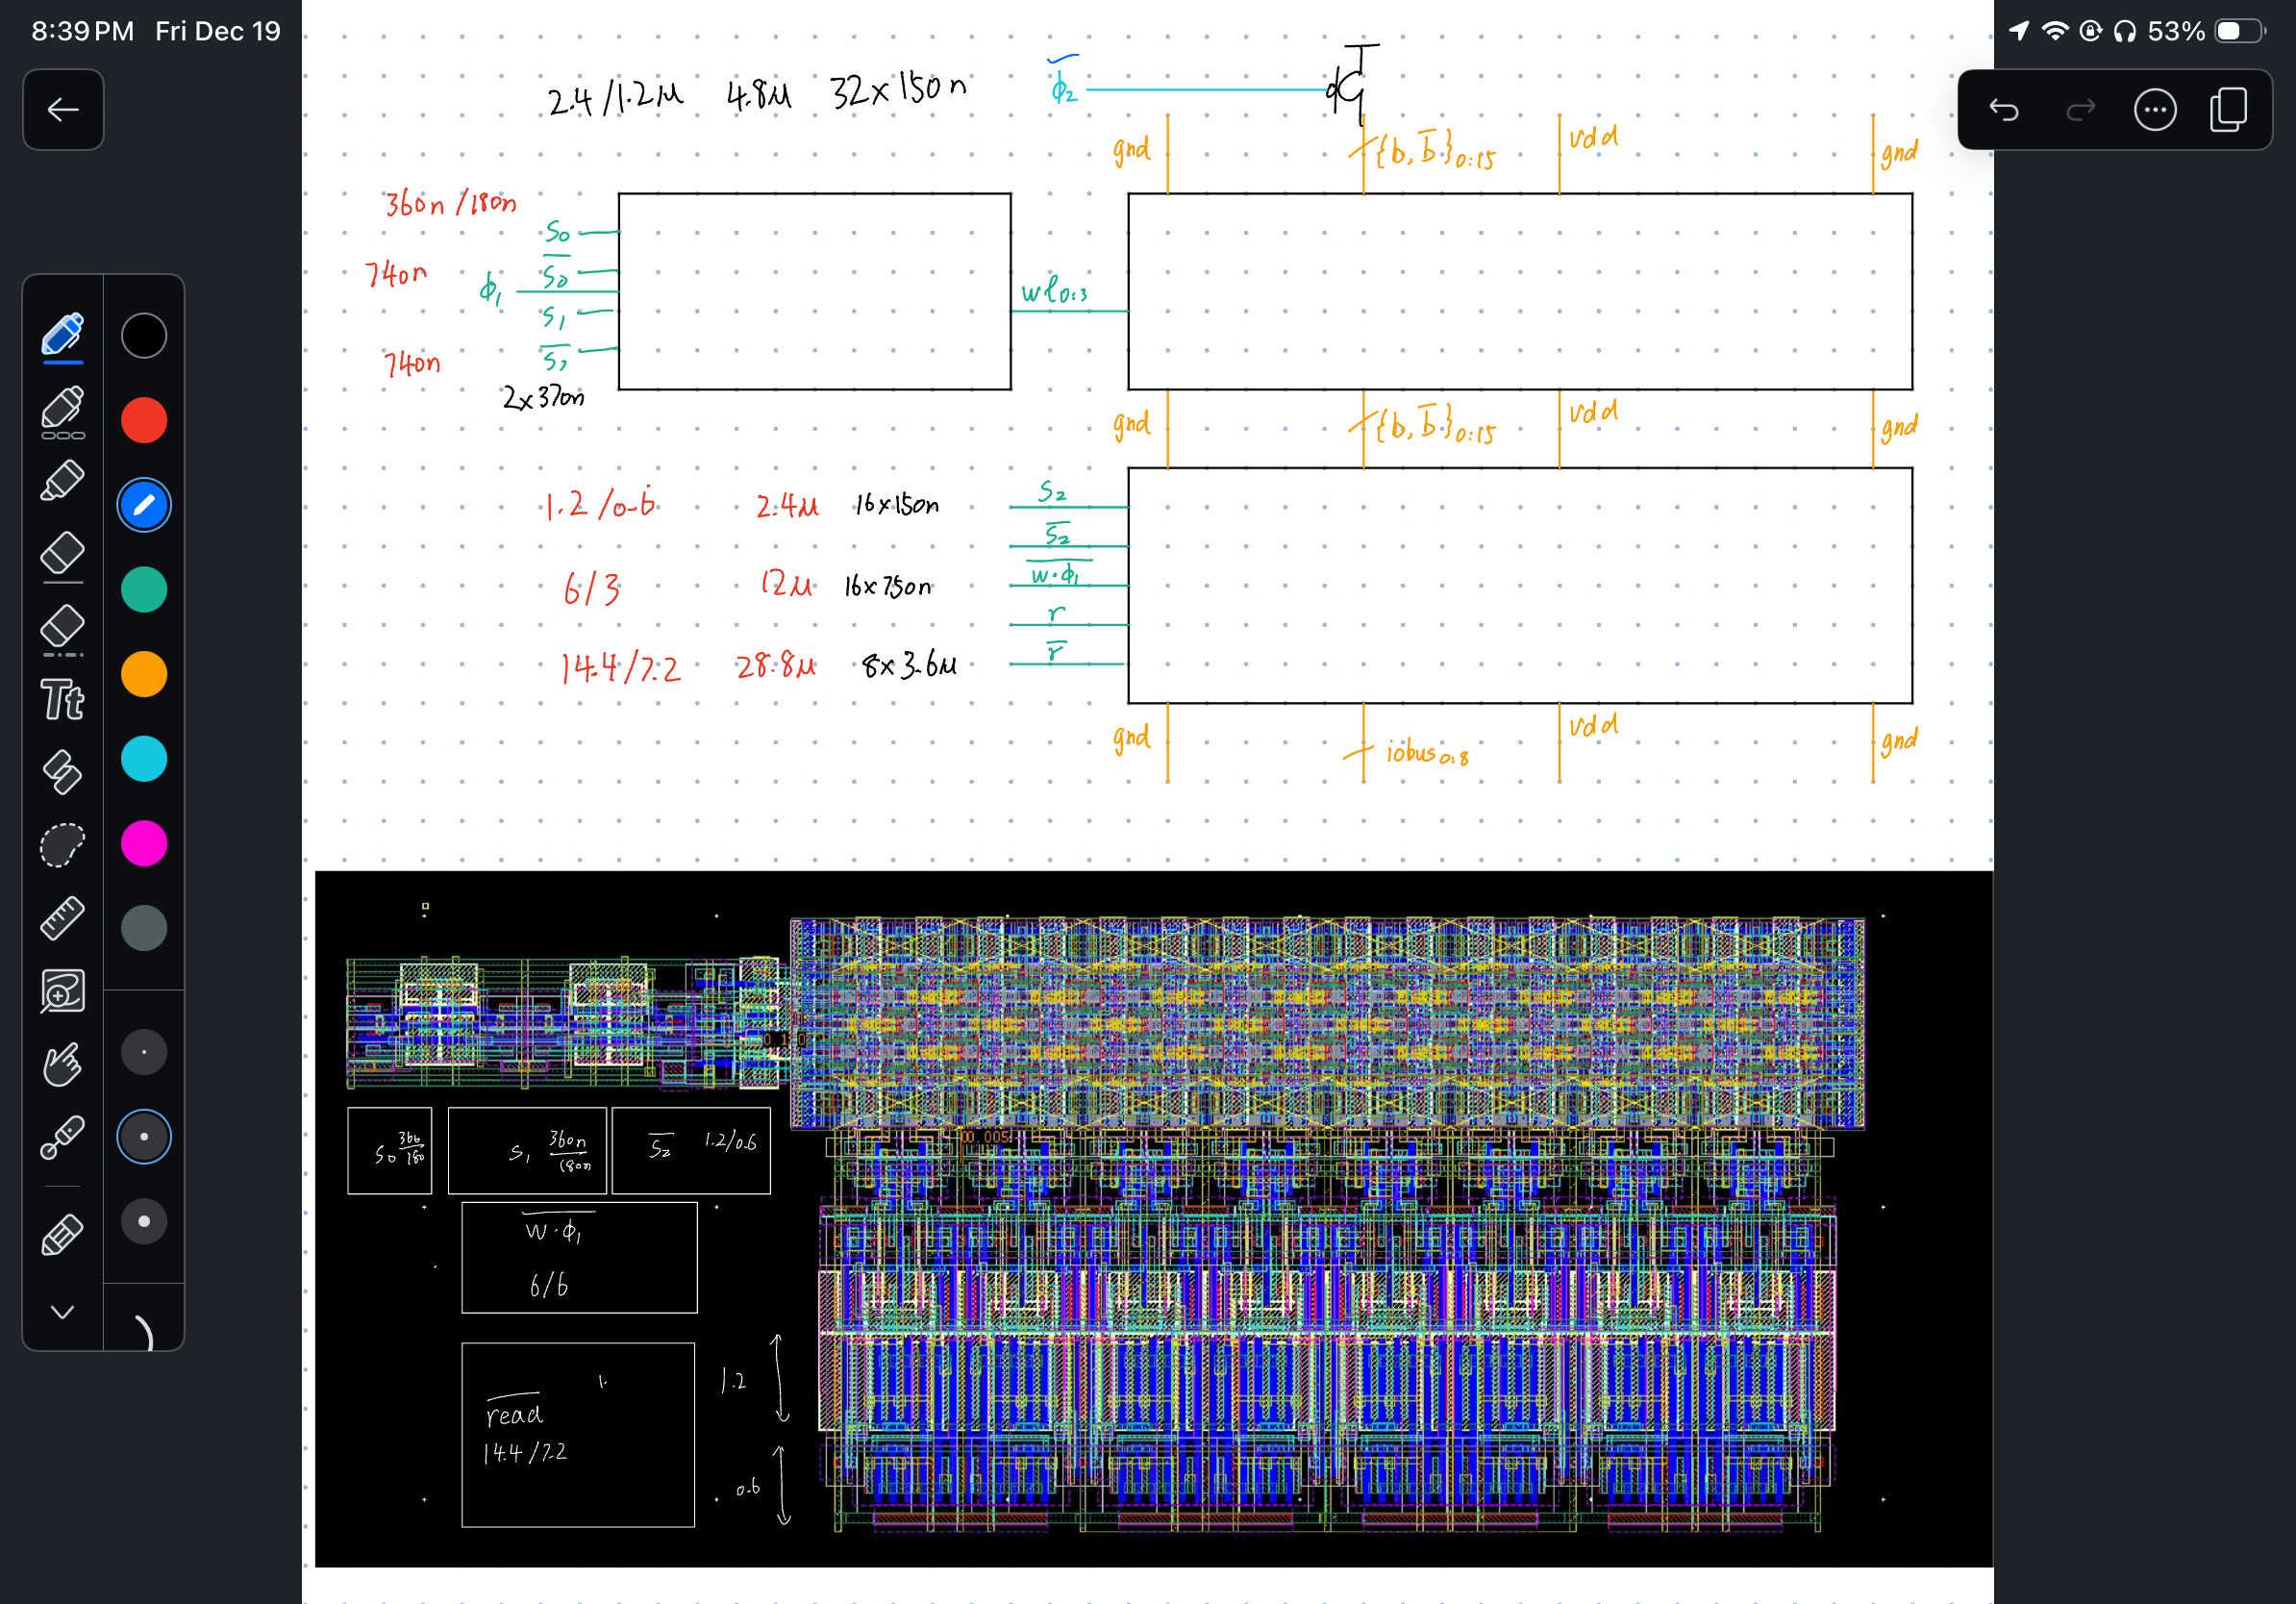Choose the largest stroke thickness
The width and height of the screenshot is (2296, 1604).
click(x=144, y=1221)
